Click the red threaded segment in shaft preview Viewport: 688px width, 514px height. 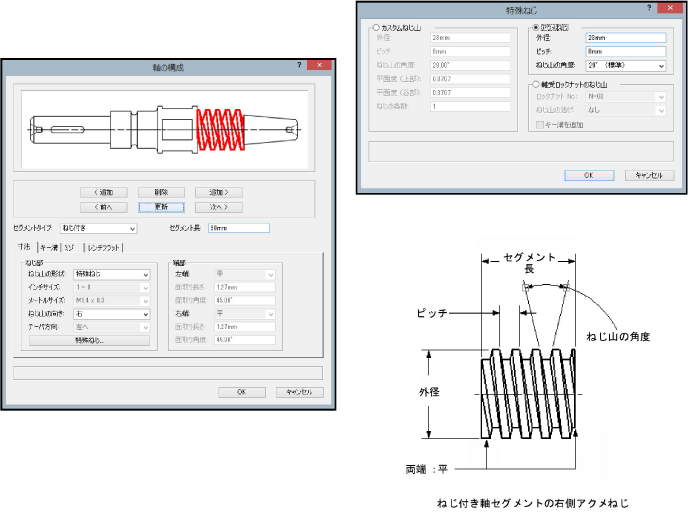224,130
